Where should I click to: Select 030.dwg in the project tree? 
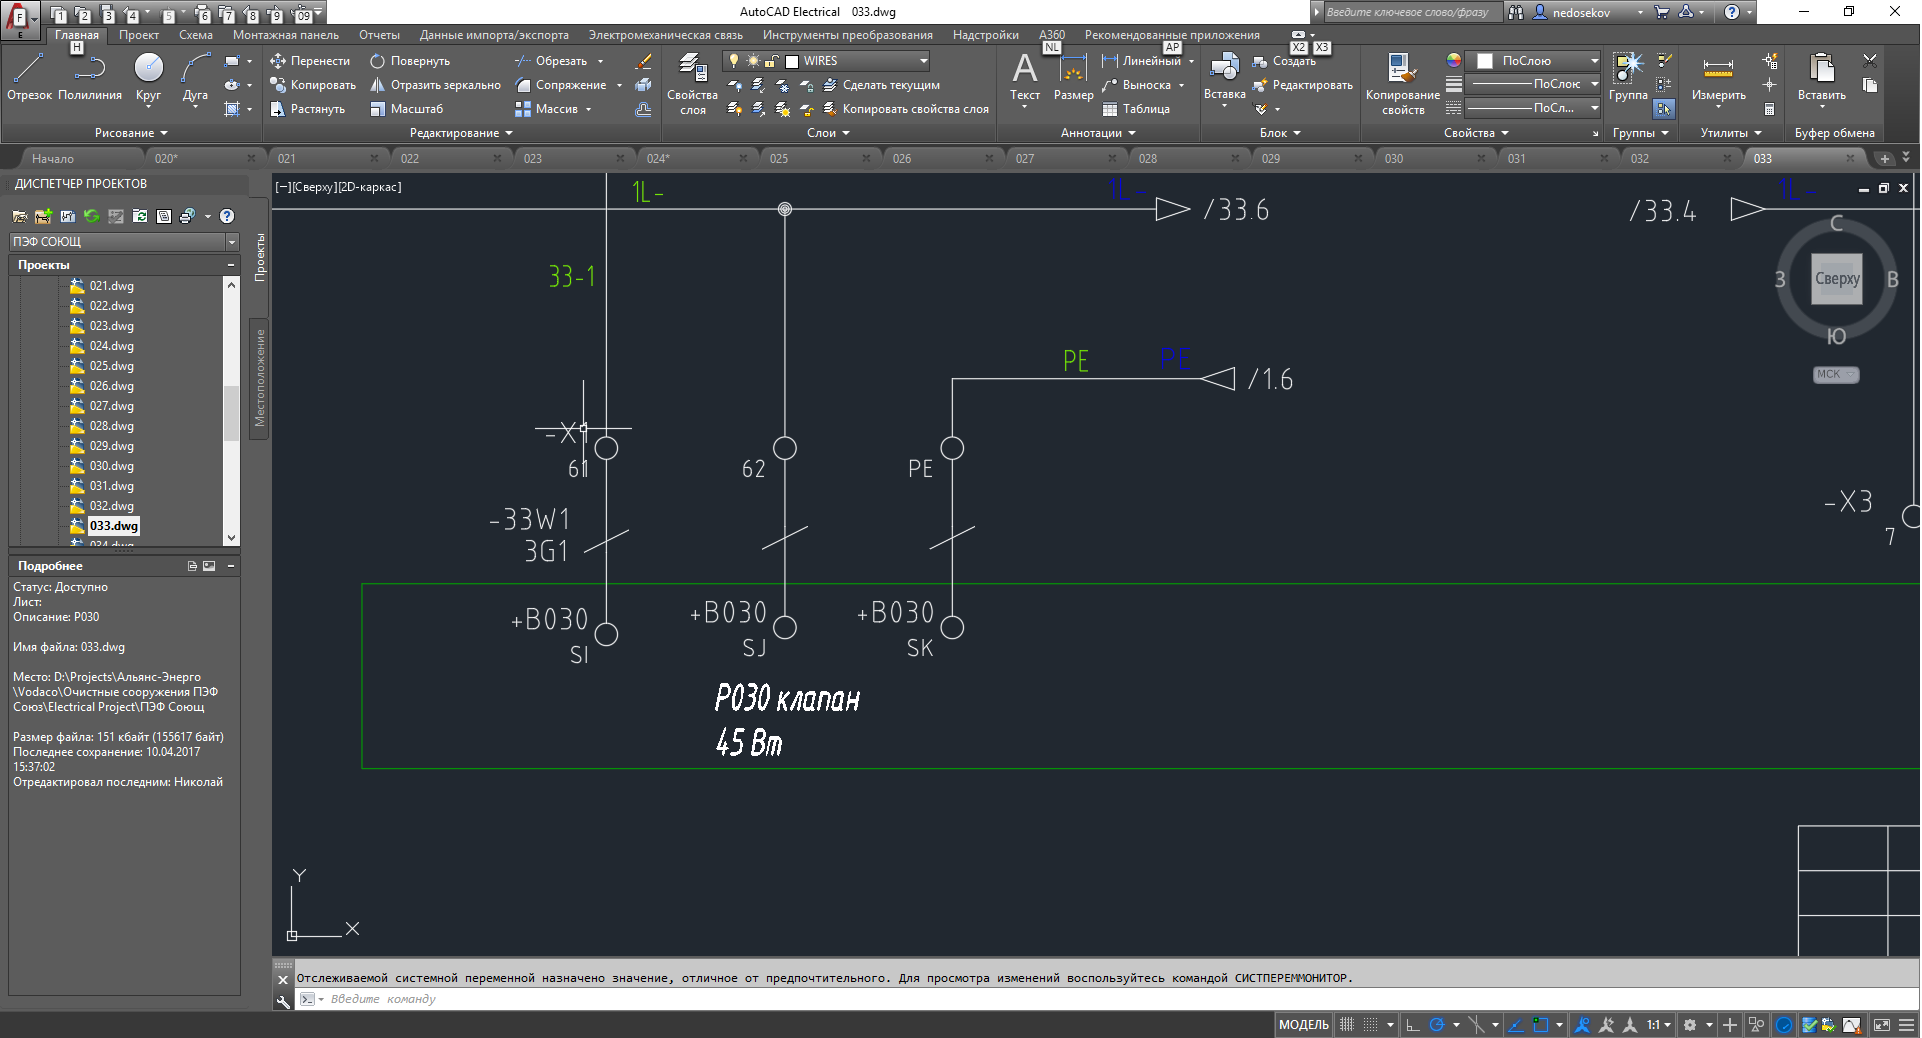(111, 465)
